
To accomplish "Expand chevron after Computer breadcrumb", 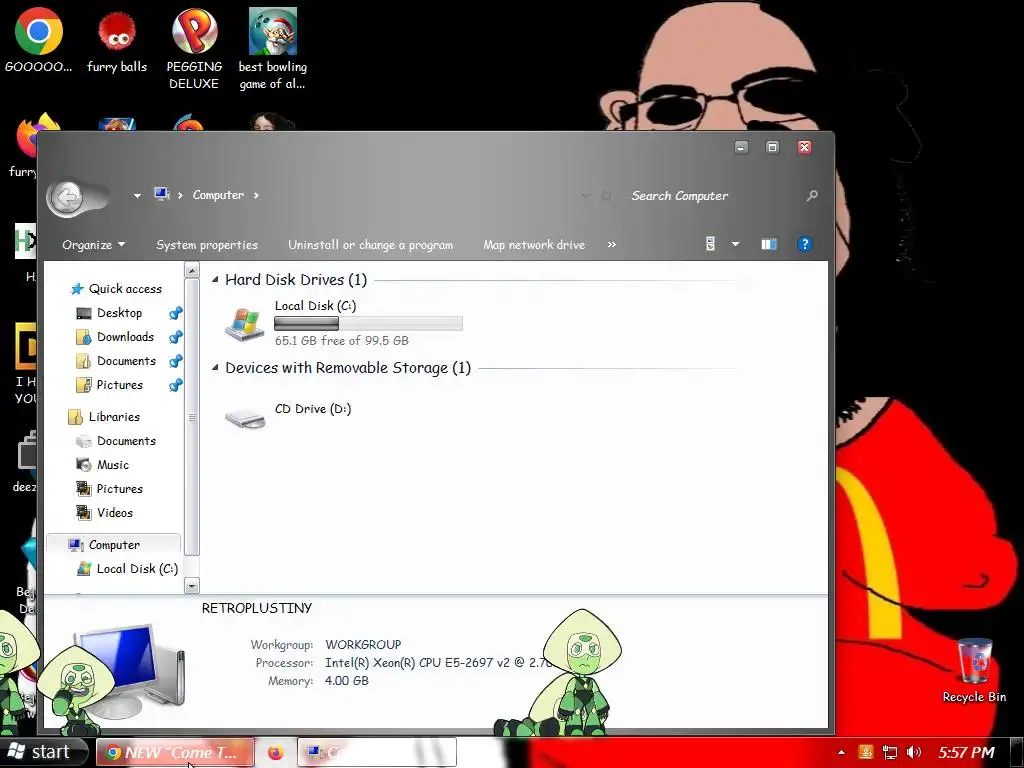I will tap(256, 195).
